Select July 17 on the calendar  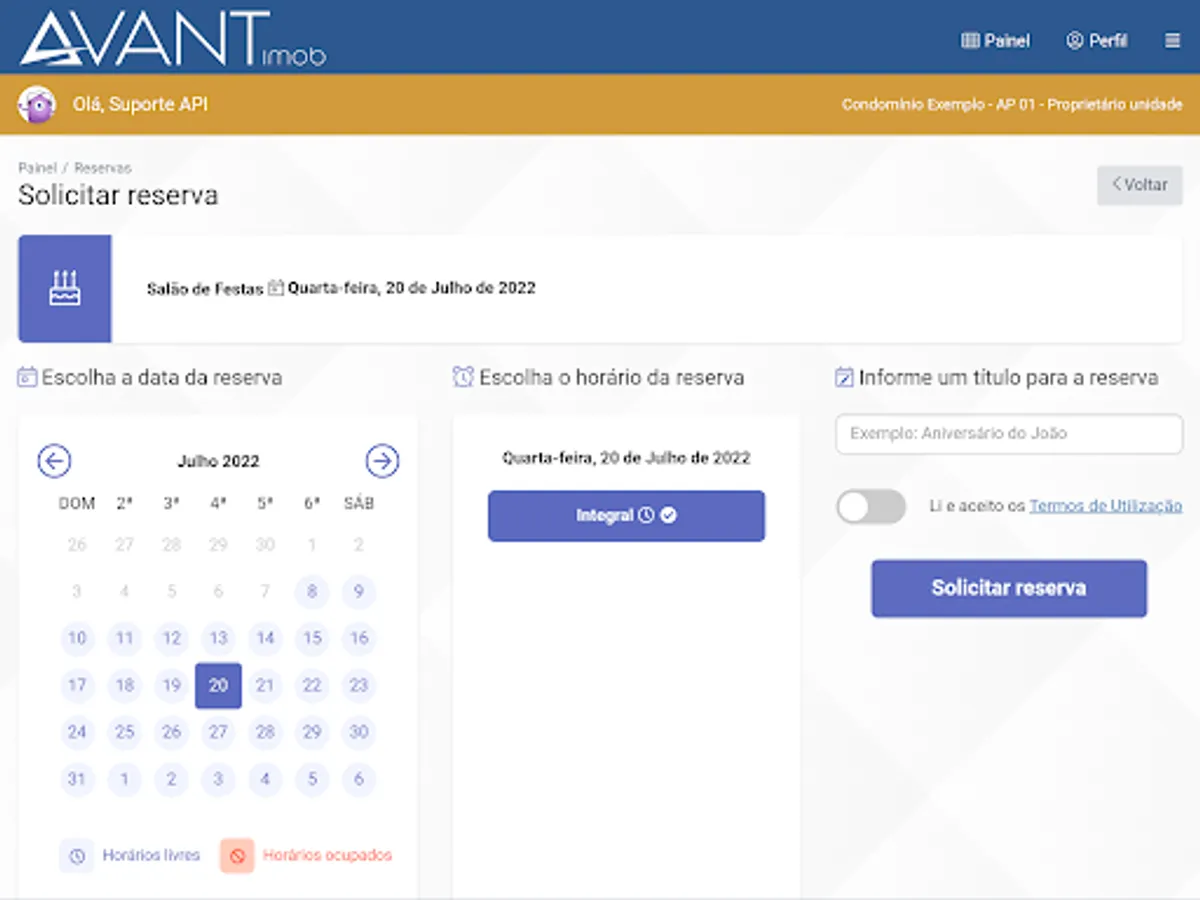click(x=77, y=685)
